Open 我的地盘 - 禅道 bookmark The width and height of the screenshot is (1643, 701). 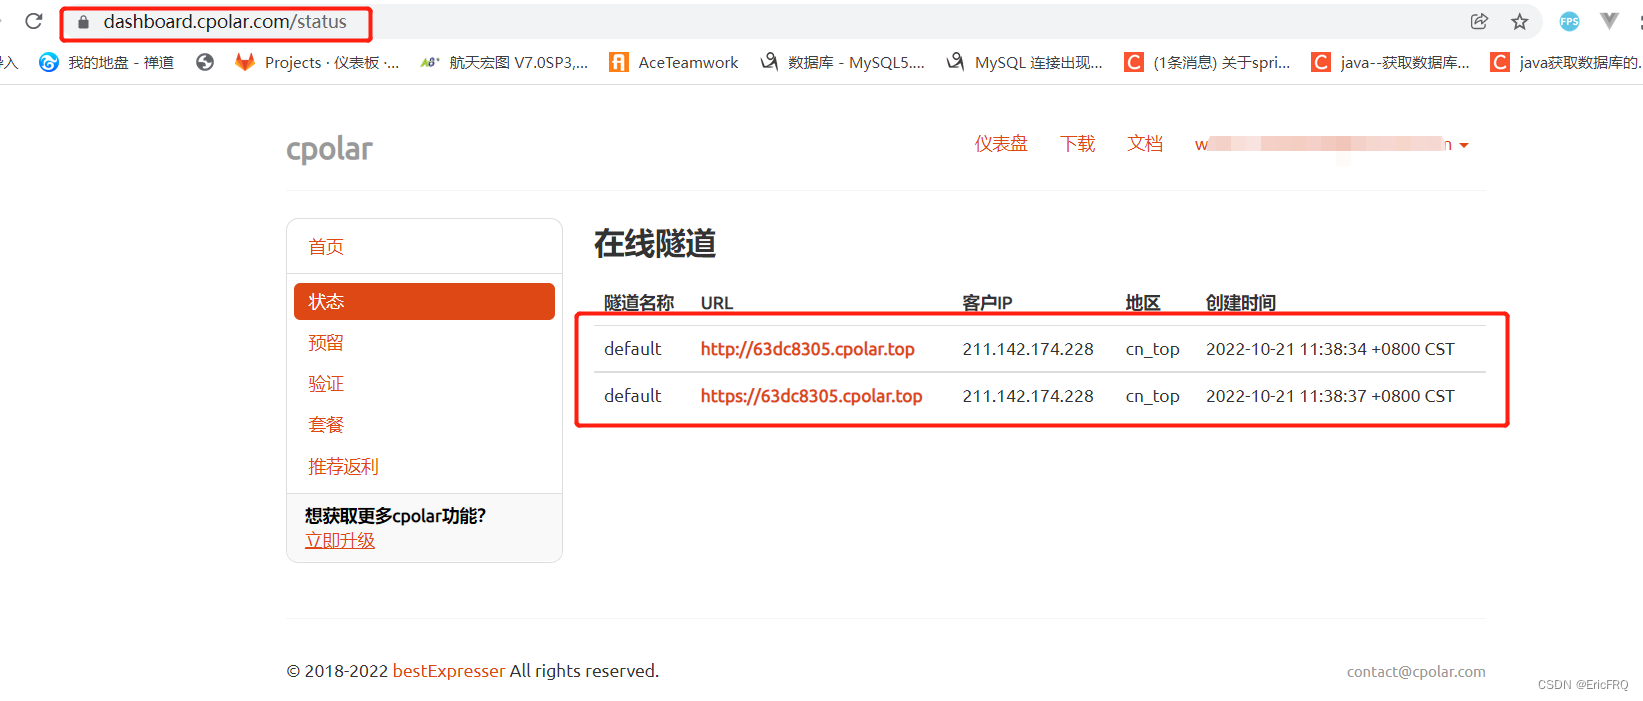click(106, 62)
